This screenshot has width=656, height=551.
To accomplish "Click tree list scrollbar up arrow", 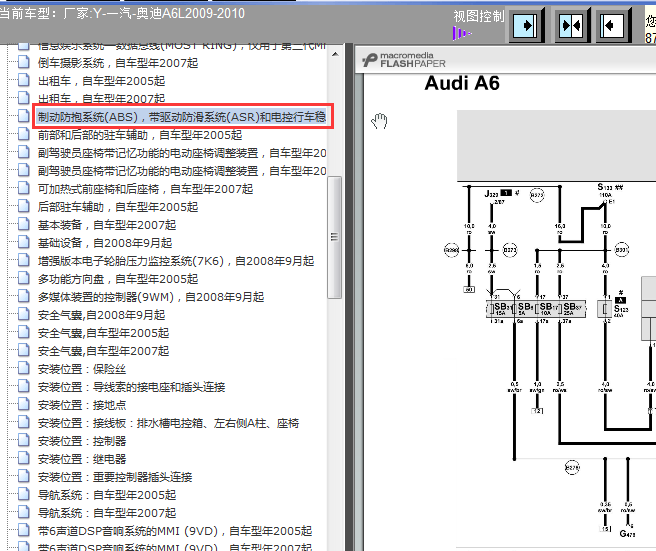I will coord(335,54).
